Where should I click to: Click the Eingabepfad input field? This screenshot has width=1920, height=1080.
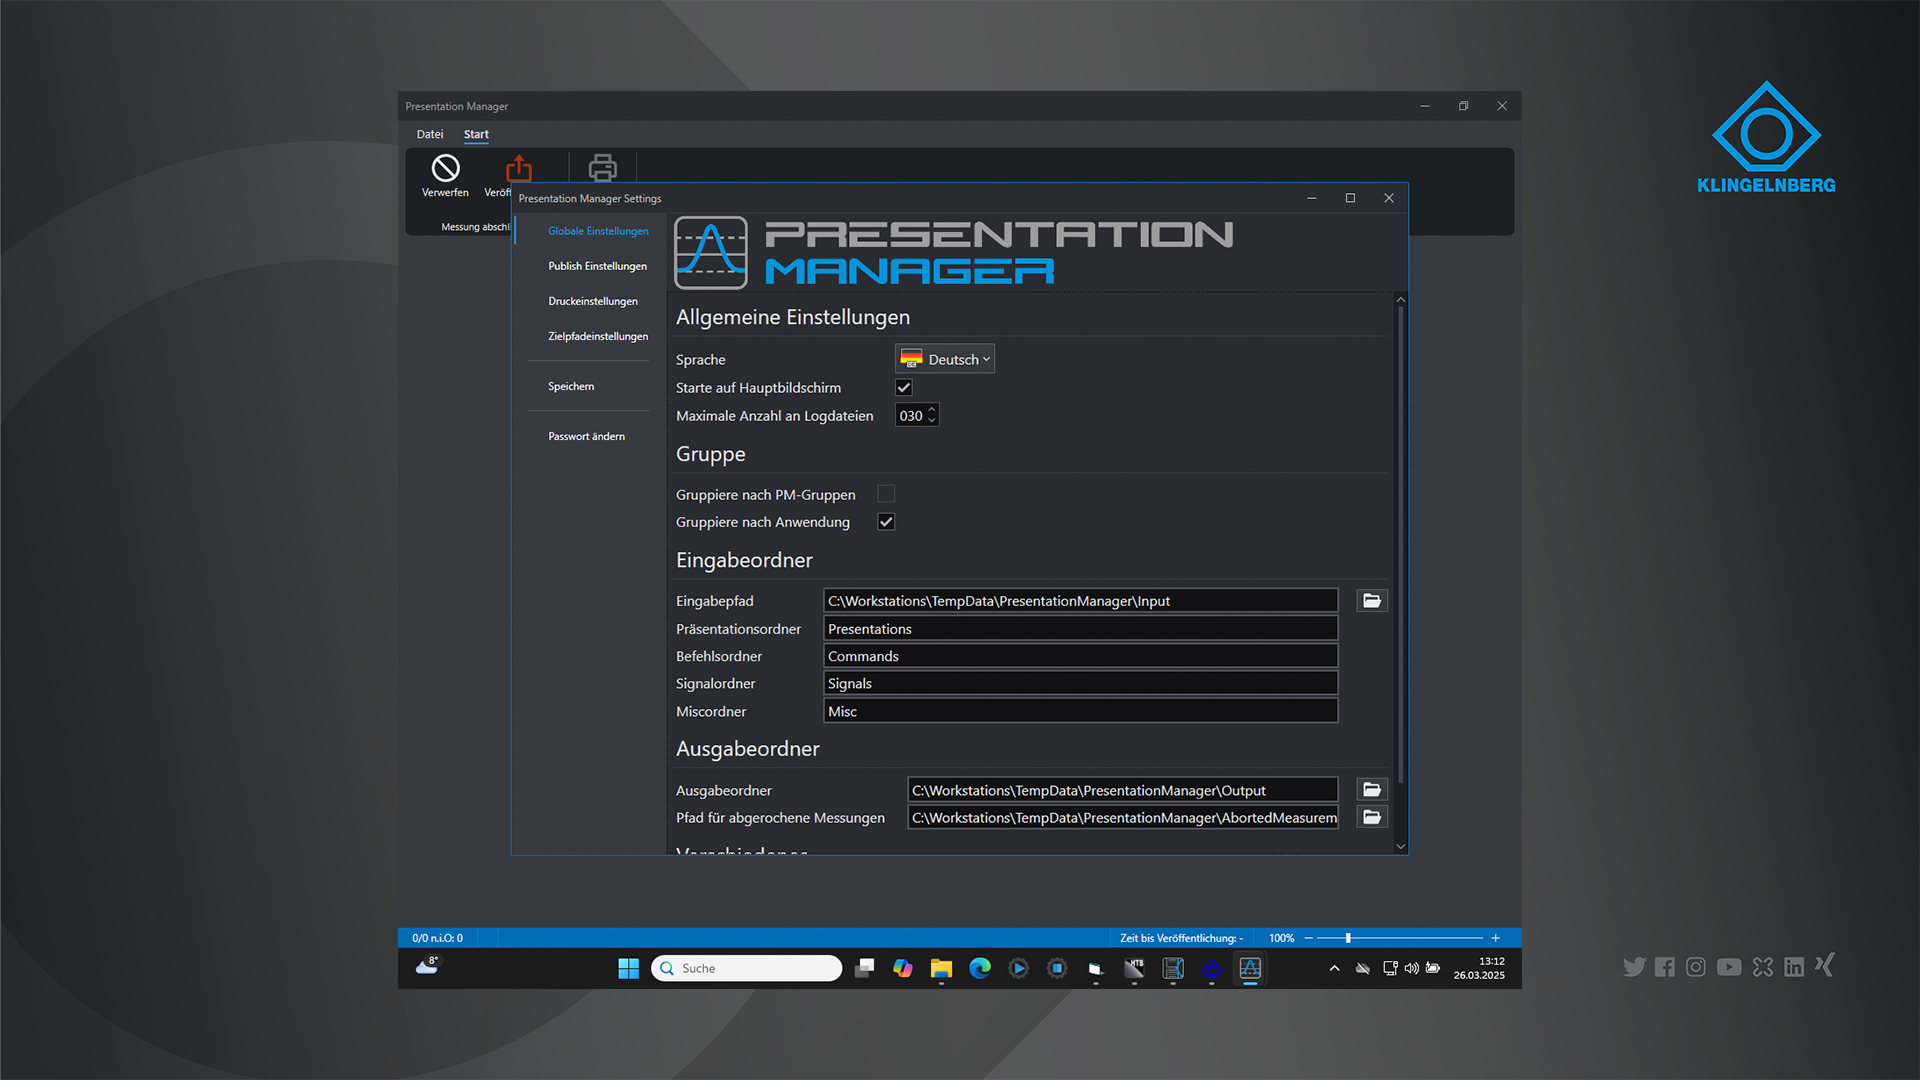tap(1080, 601)
